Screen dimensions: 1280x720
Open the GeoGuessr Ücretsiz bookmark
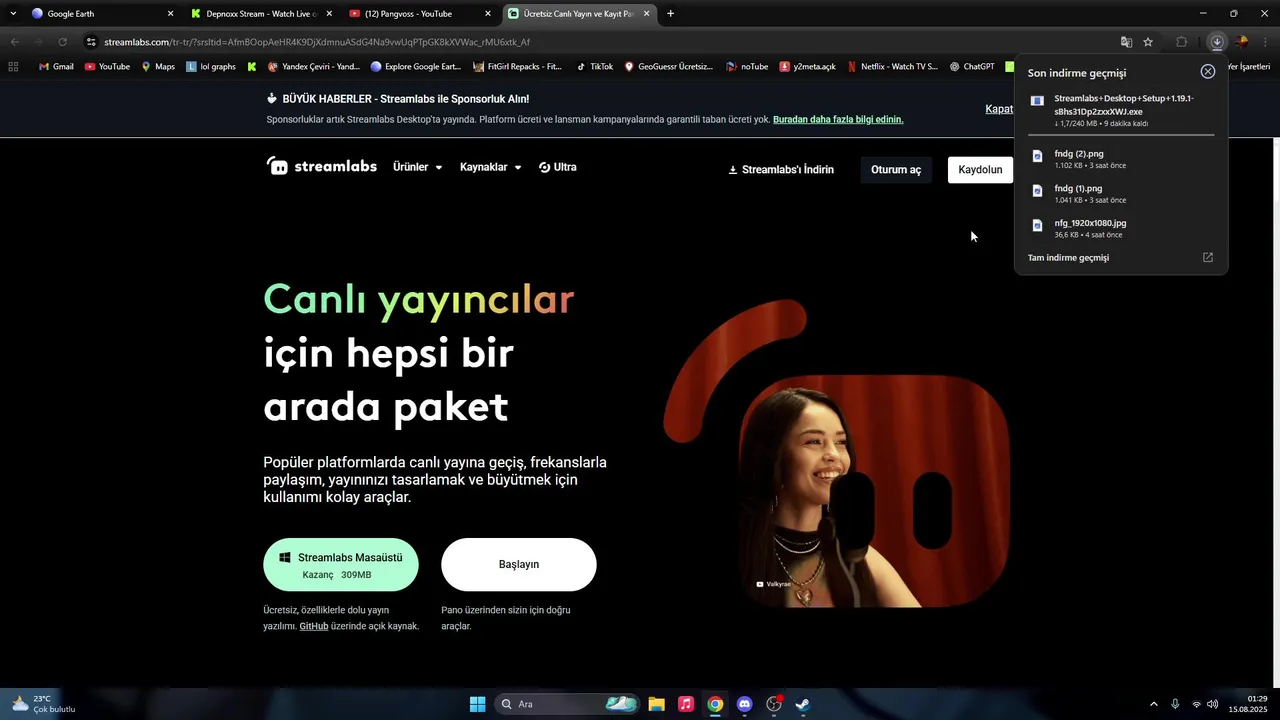[668, 67]
